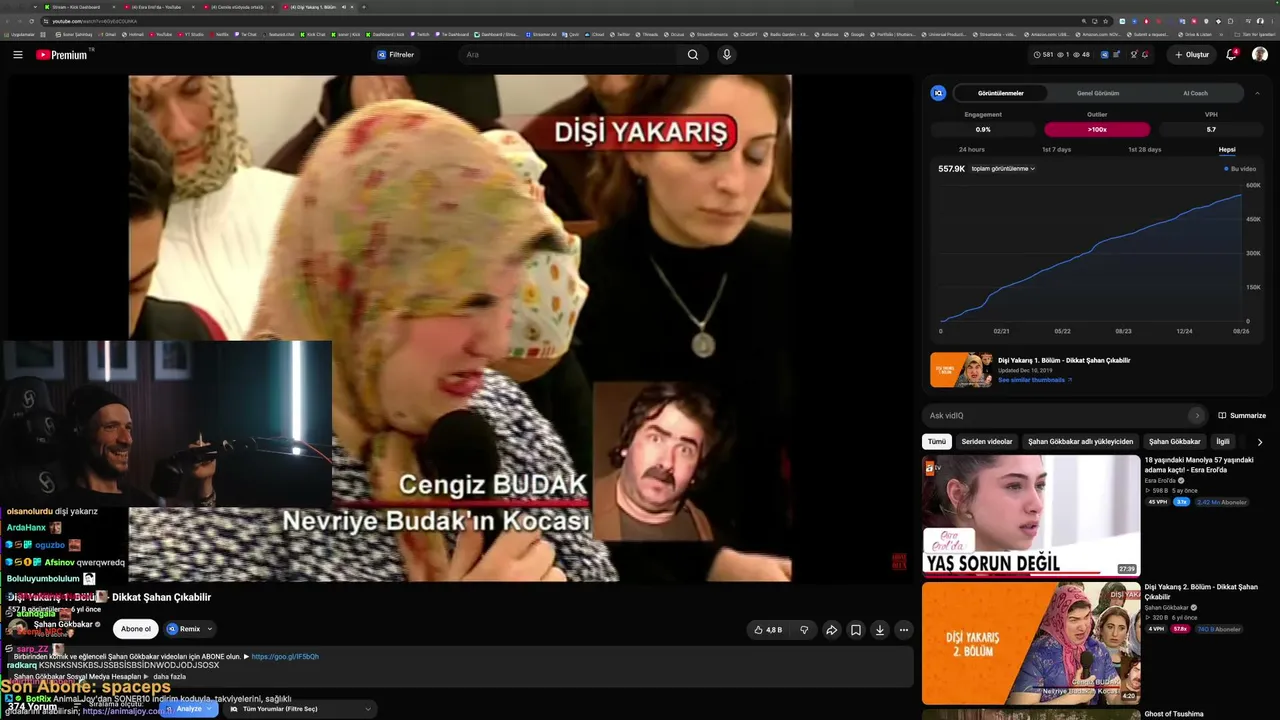This screenshot has width=1280, height=720.
Task: Download the video using download icon
Action: [x=880, y=630]
